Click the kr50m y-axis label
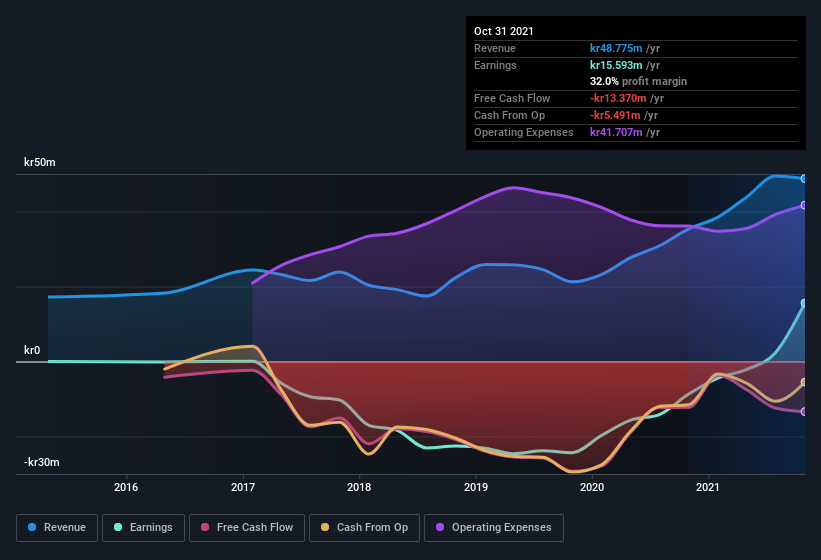The height and width of the screenshot is (560, 821). [40, 162]
